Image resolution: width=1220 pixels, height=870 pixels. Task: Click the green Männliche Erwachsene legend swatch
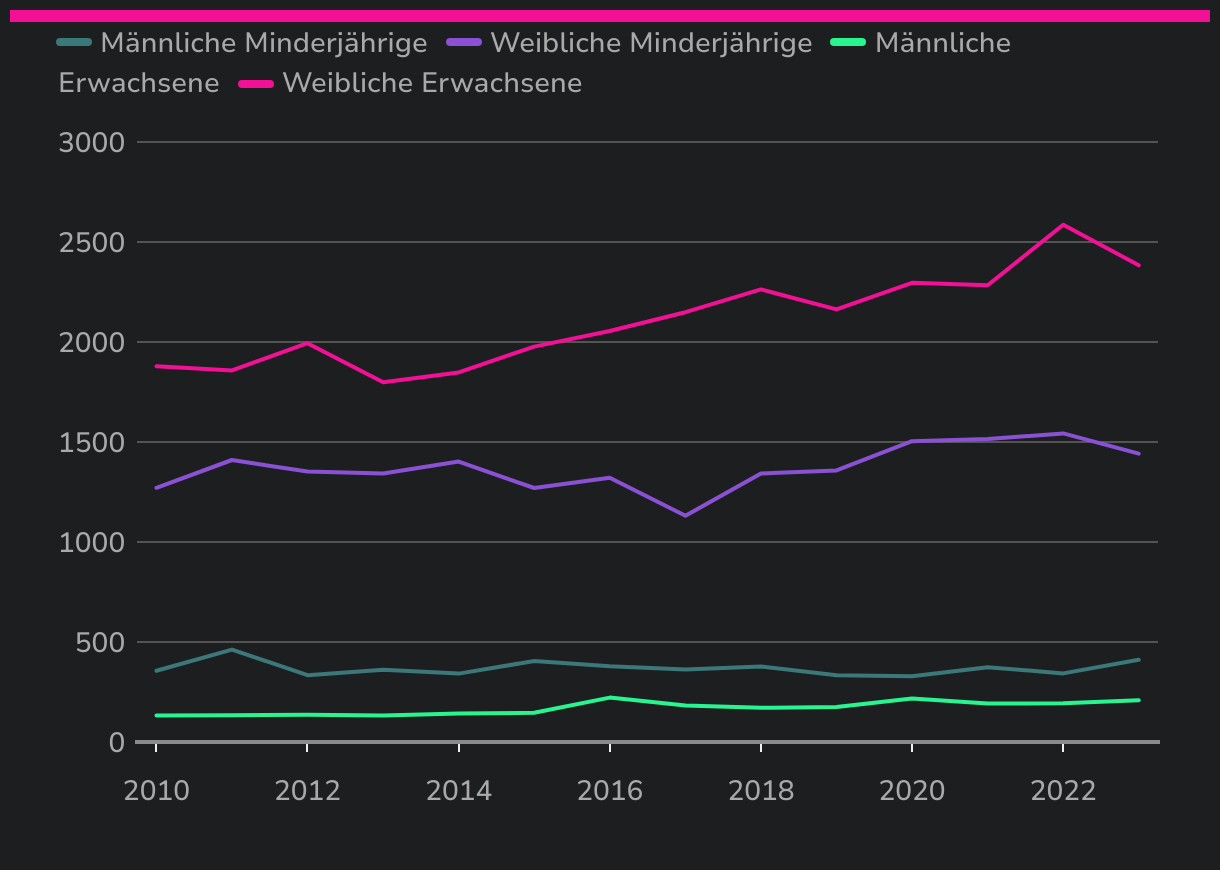pos(848,43)
